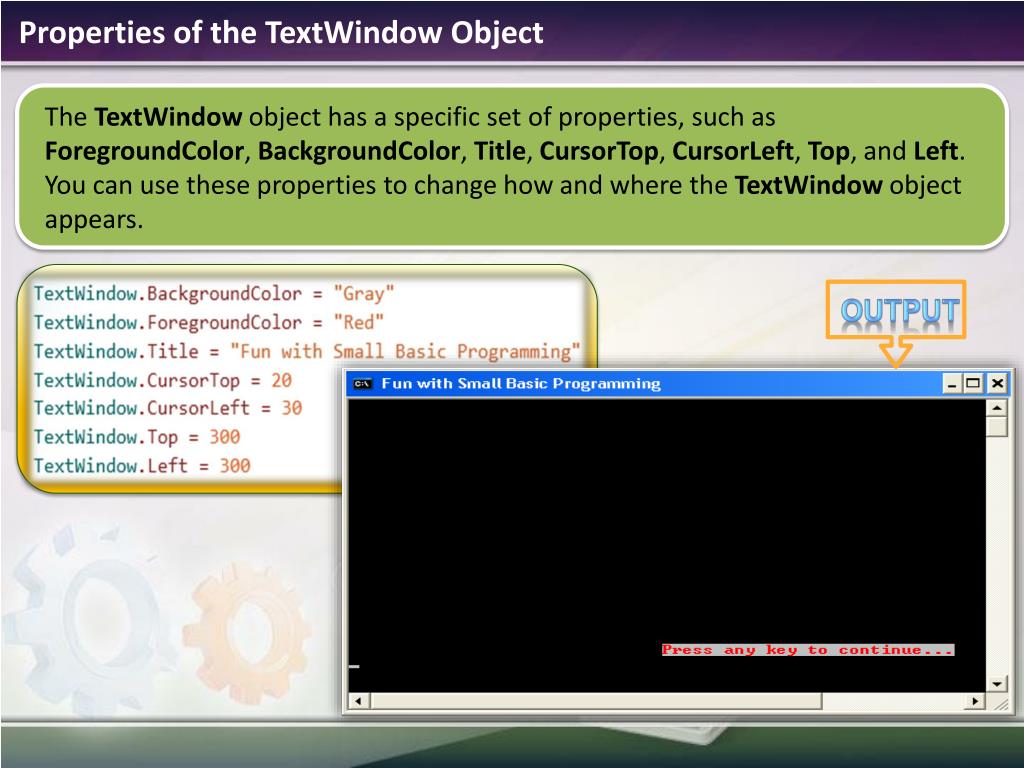Click the TextWindow.BackgroundColor code line
The image size is (1024, 768).
pos(214,294)
